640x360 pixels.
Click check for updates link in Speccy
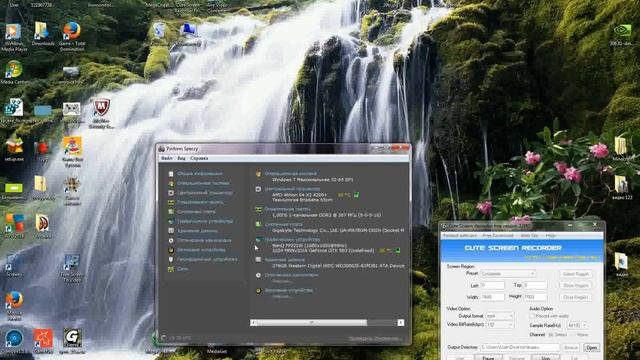375,338
